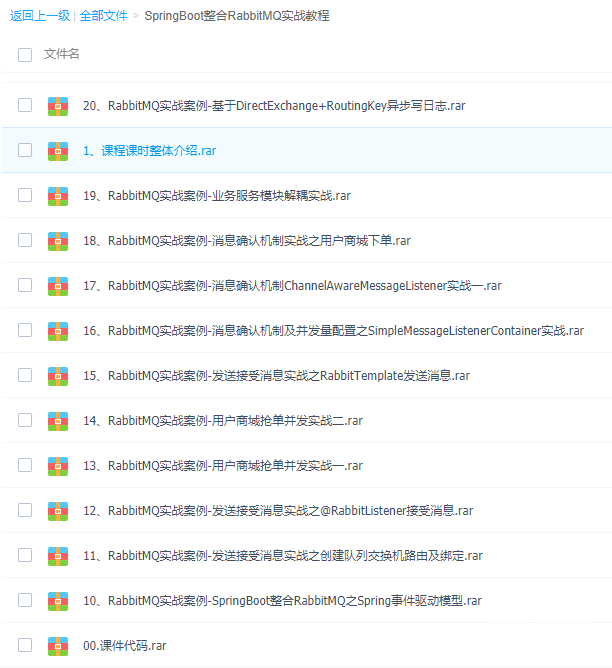Image resolution: width=612 pixels, height=668 pixels.
Task: Open 10、SpringBoot整合RabbitMQ之Spring事件驱动模型.rar
Action: 282,601
